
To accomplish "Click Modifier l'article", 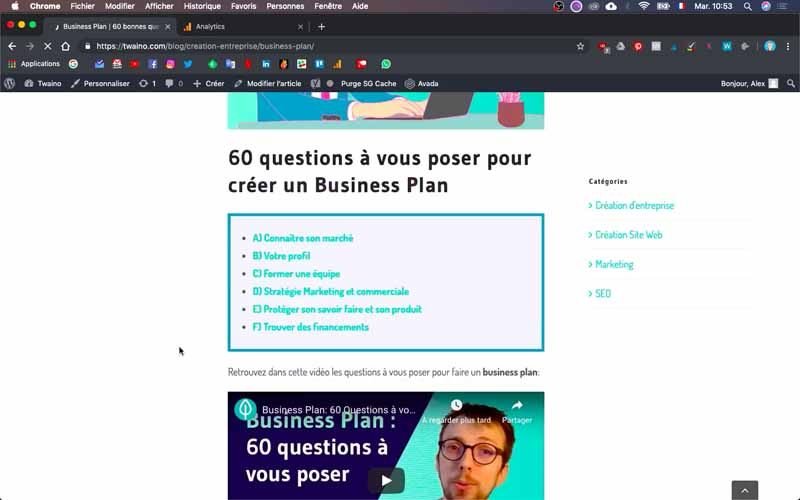I will pos(268,83).
